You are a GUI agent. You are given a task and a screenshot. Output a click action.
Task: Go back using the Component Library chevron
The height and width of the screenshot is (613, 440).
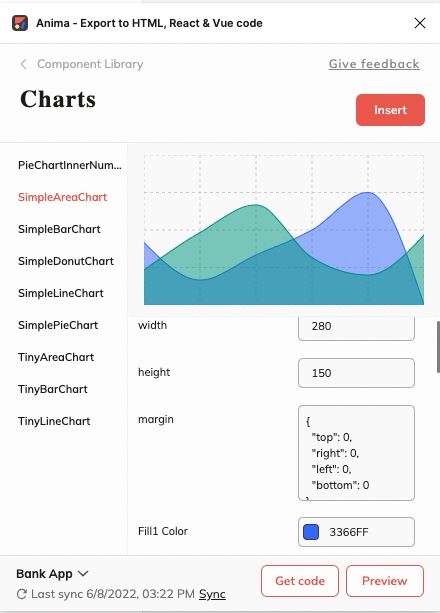click(x=23, y=64)
